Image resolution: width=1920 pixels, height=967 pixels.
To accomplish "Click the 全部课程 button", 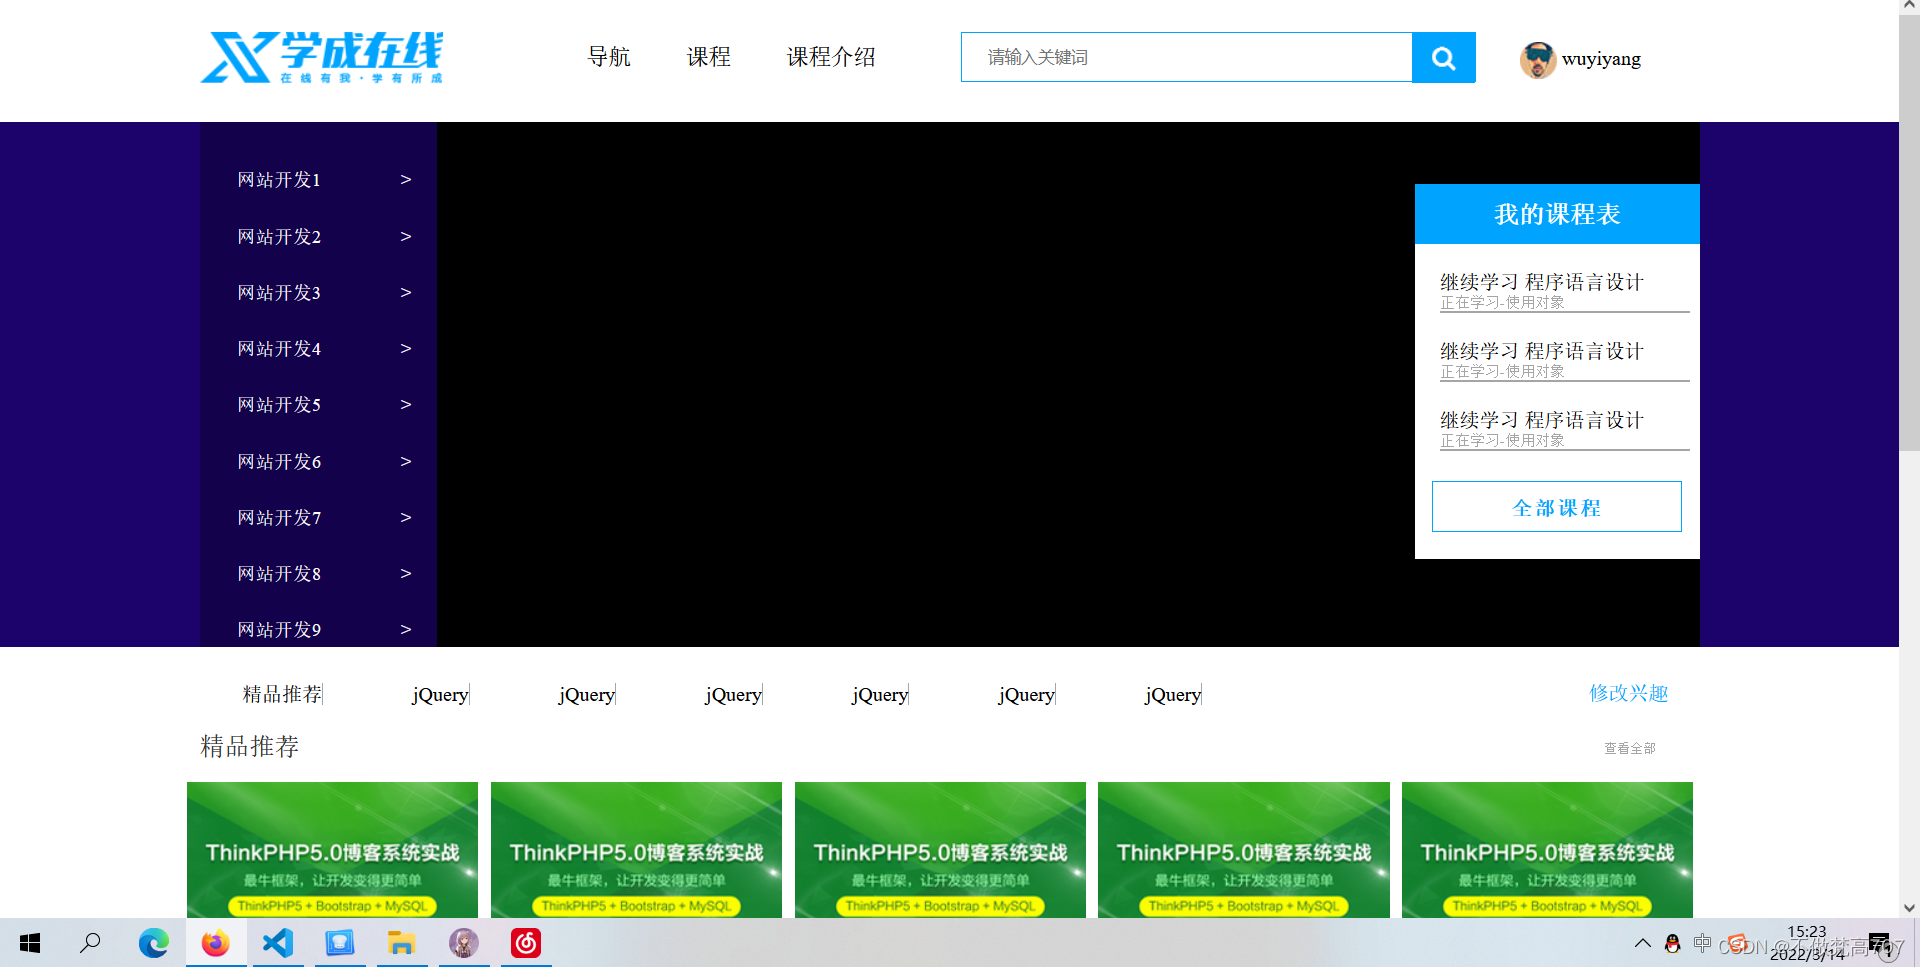I will pos(1557,507).
